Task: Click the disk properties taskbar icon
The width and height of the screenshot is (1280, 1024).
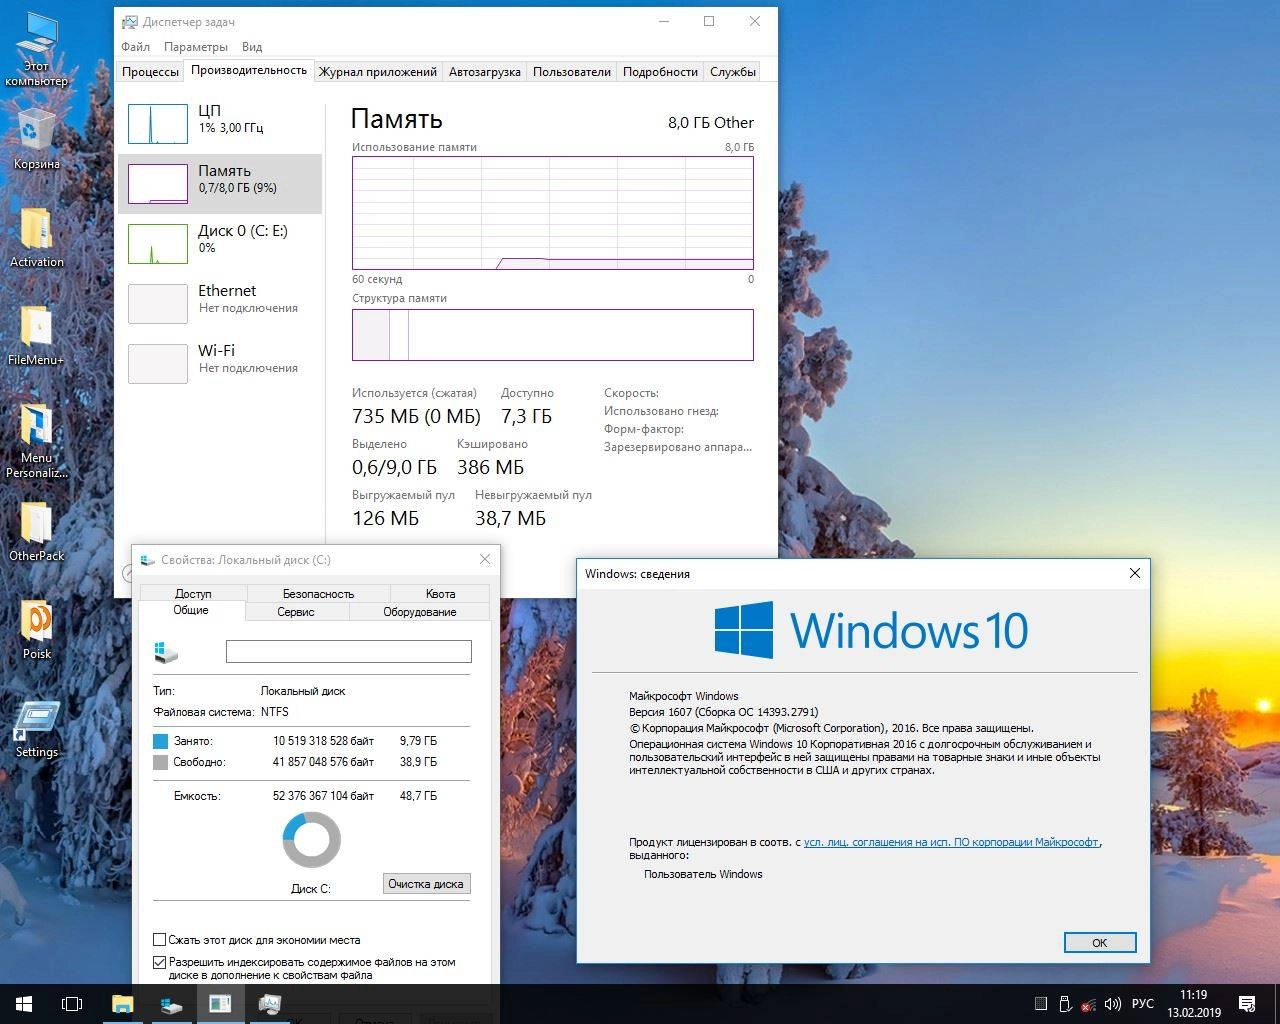Action: coord(171,1004)
